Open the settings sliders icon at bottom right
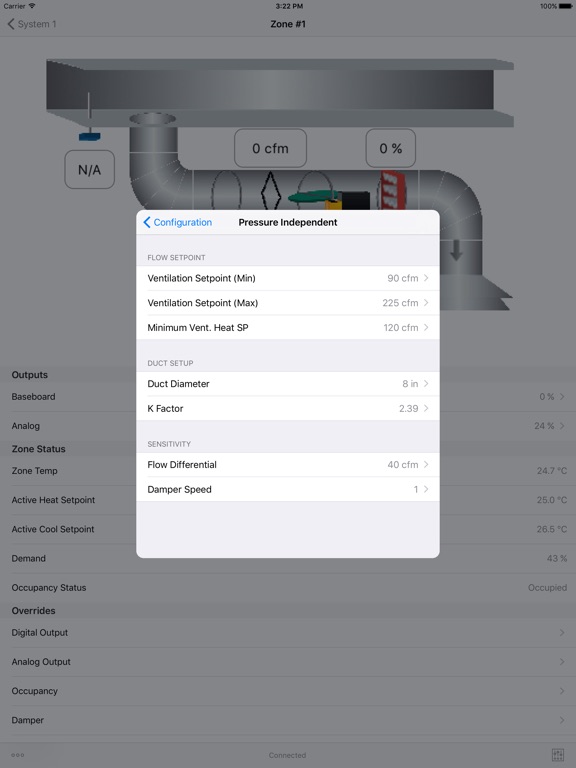Screen dimensions: 576x768 pos(557,755)
